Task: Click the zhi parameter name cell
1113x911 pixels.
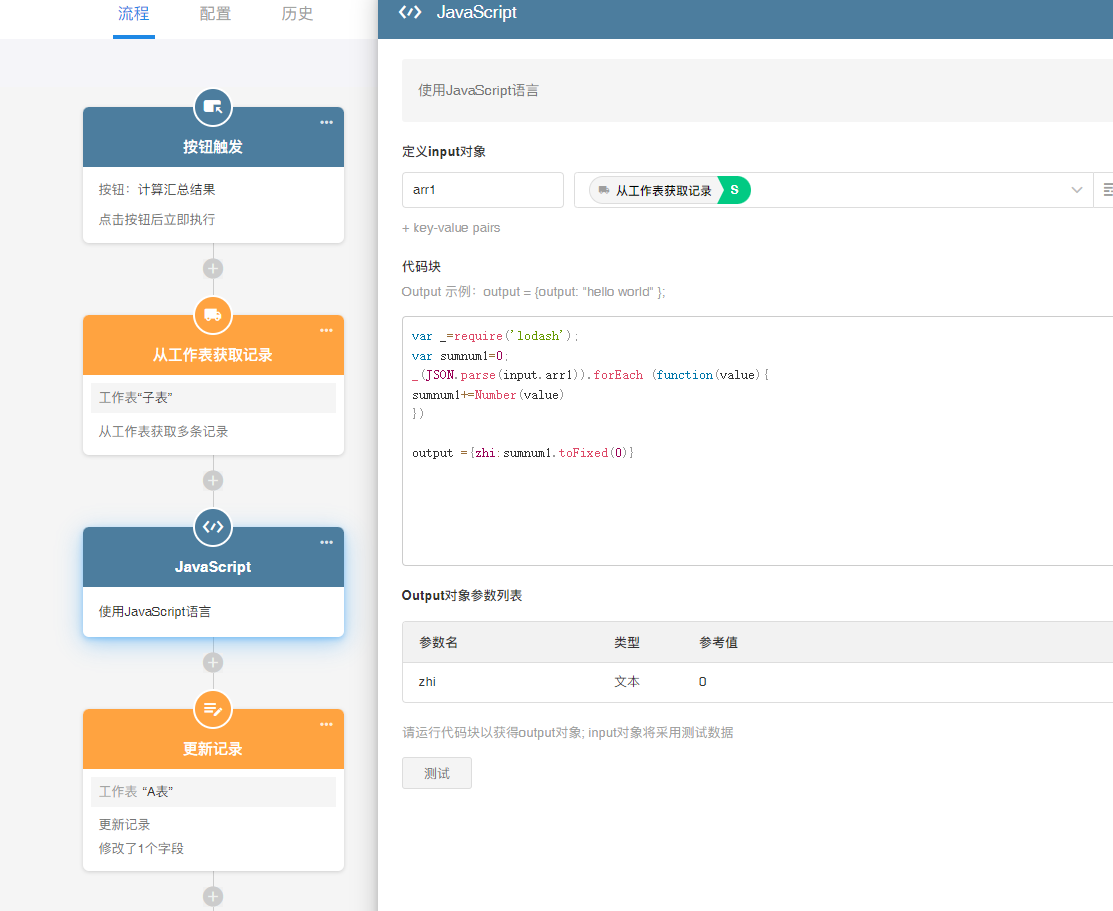Action: (x=427, y=682)
